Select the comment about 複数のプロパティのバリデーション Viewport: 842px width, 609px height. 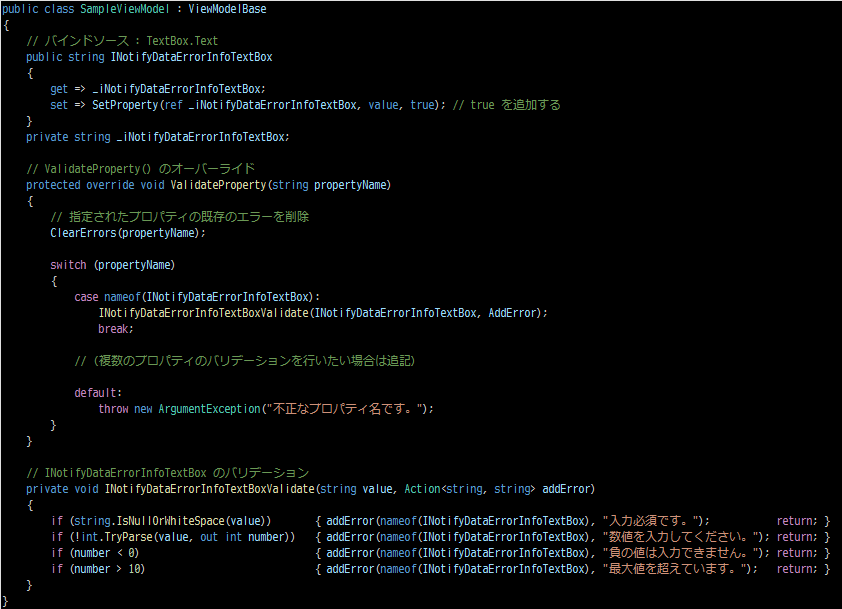click(x=245, y=361)
